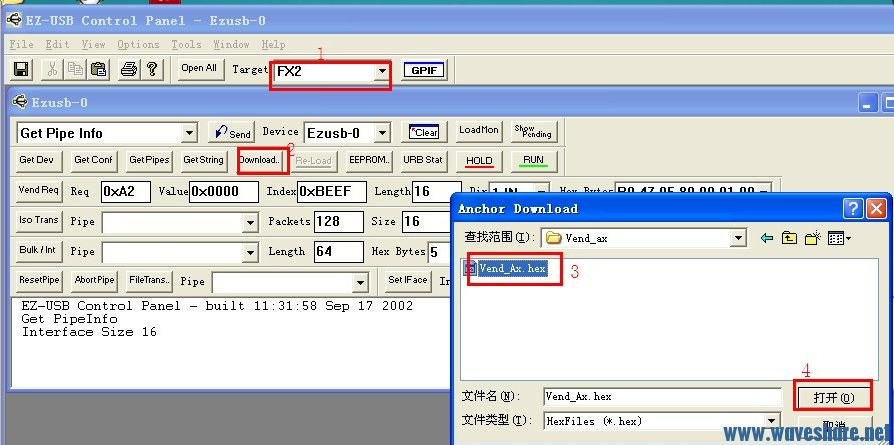Create new folder in Anchor Download dialog

coord(812,238)
